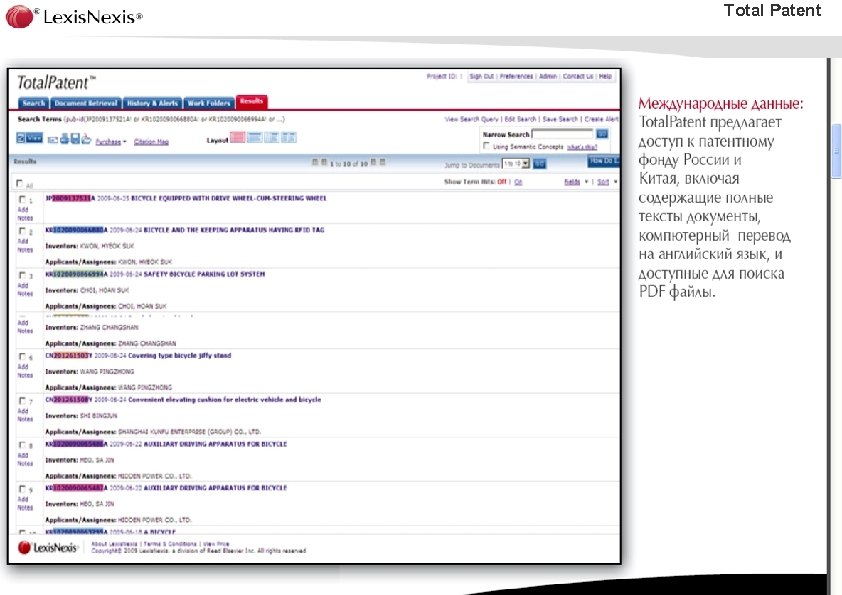Viewport: 842px width, 595px height.
Task: Switch to the History & Alerts tab
Action: point(152,103)
